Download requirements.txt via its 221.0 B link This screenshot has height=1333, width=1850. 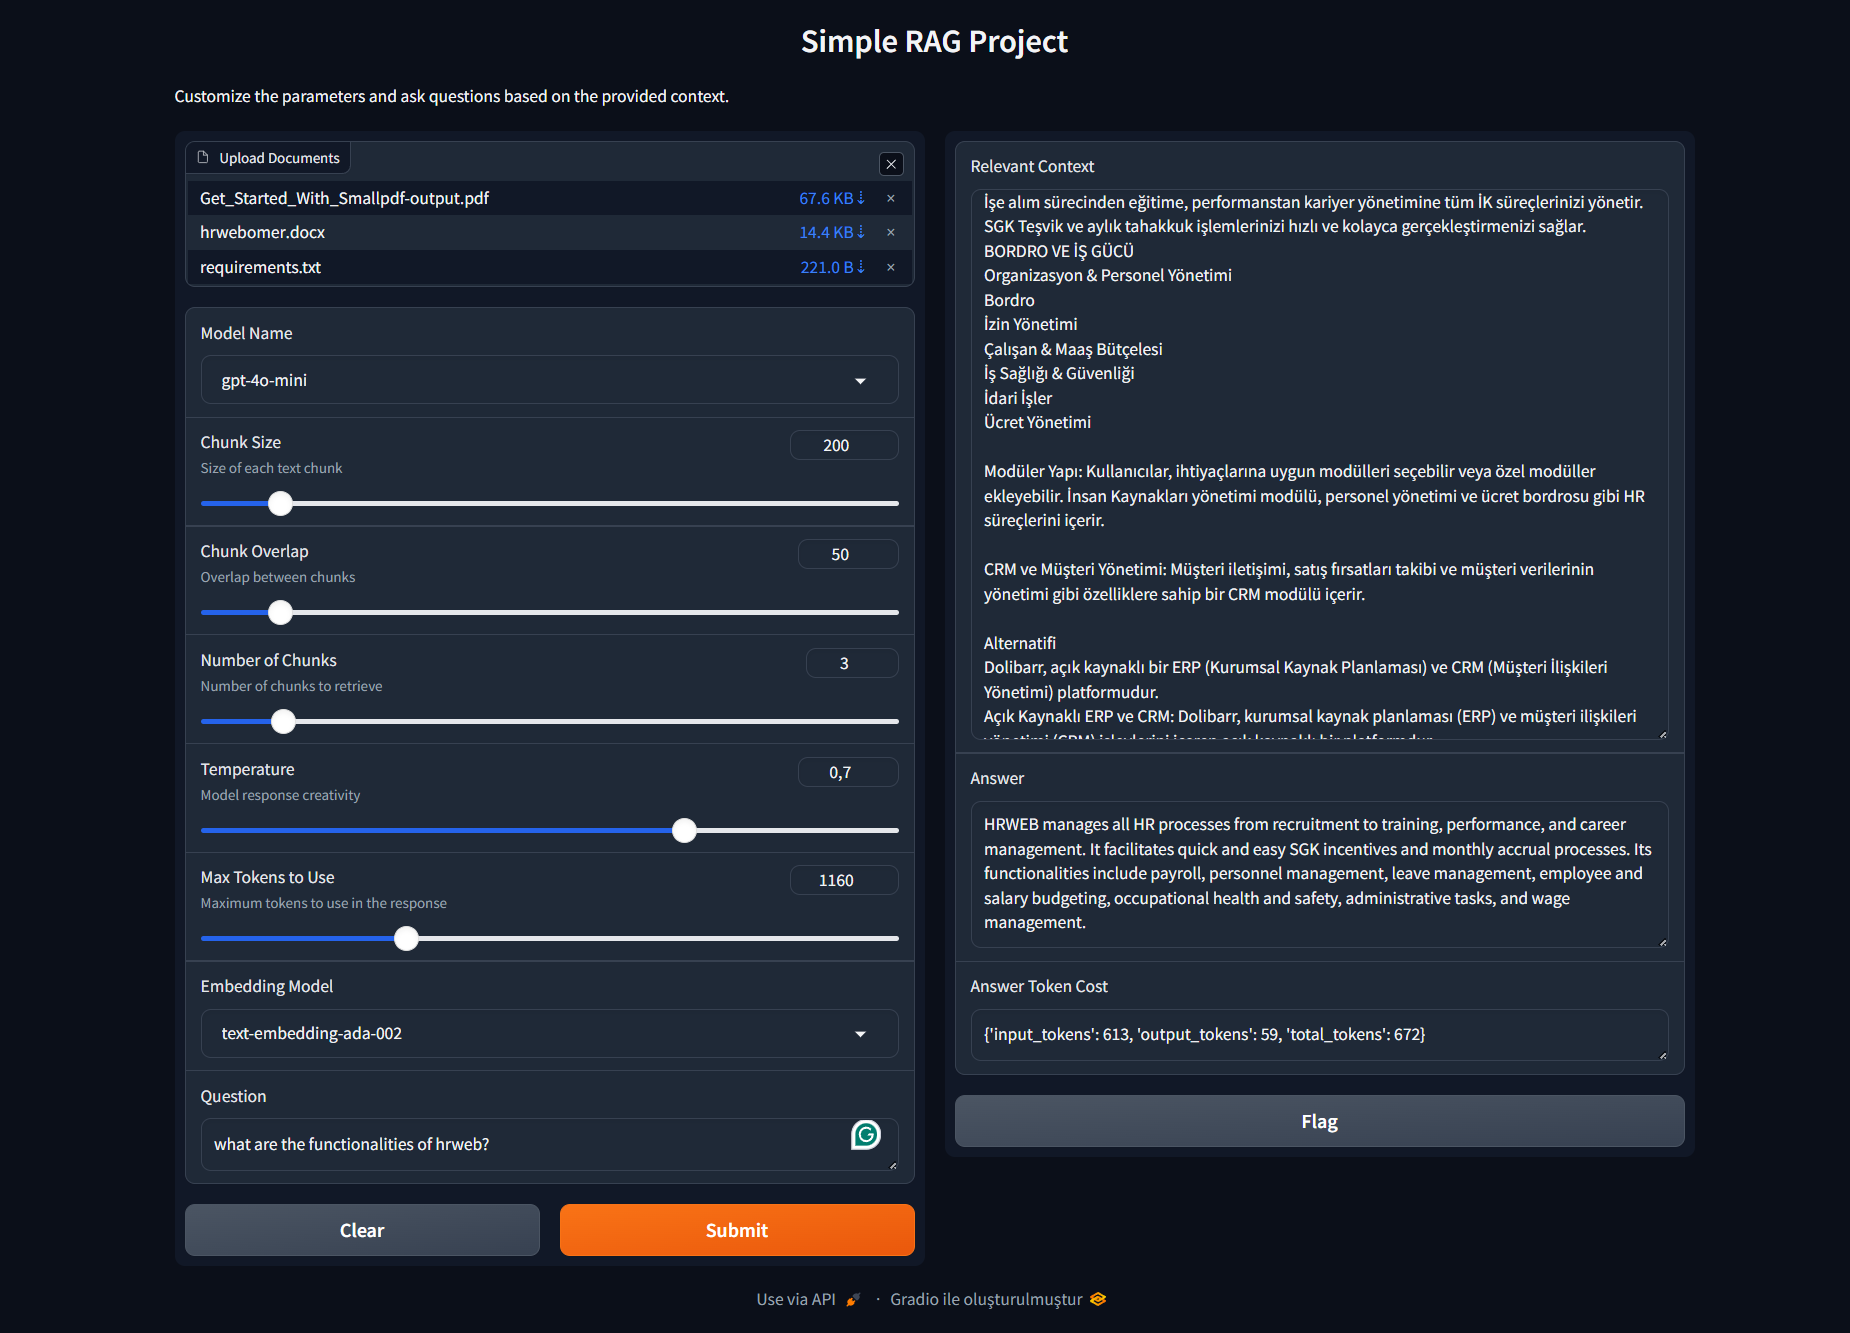click(832, 267)
